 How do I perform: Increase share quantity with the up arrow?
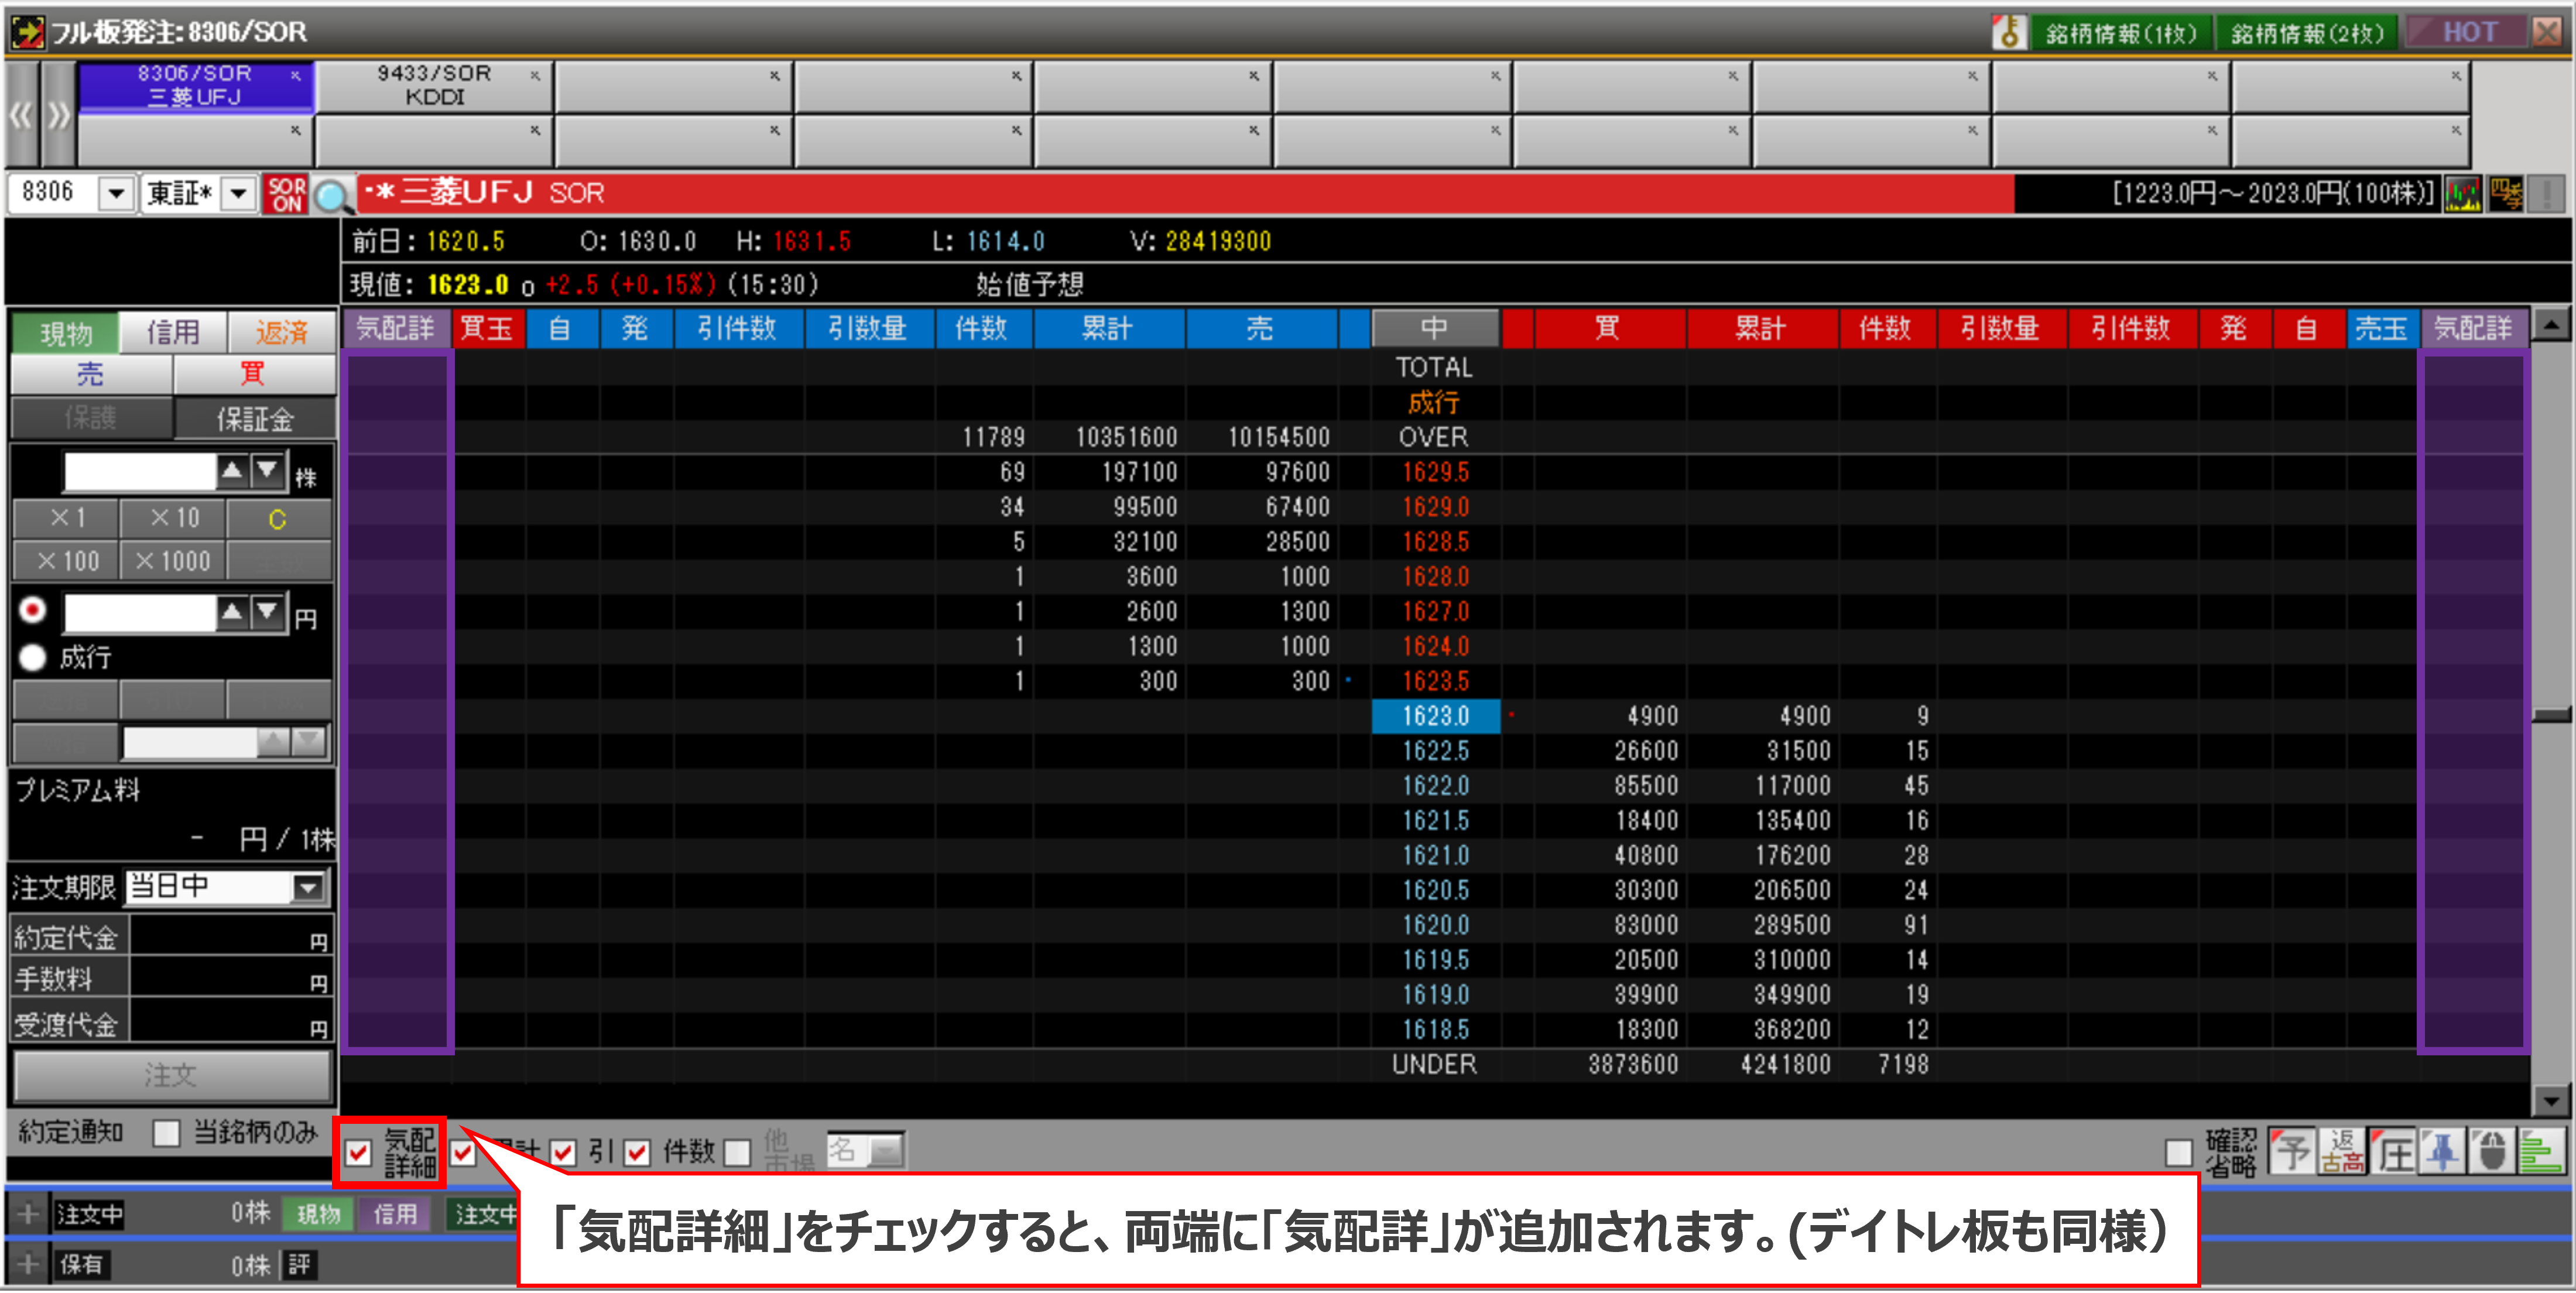point(232,470)
